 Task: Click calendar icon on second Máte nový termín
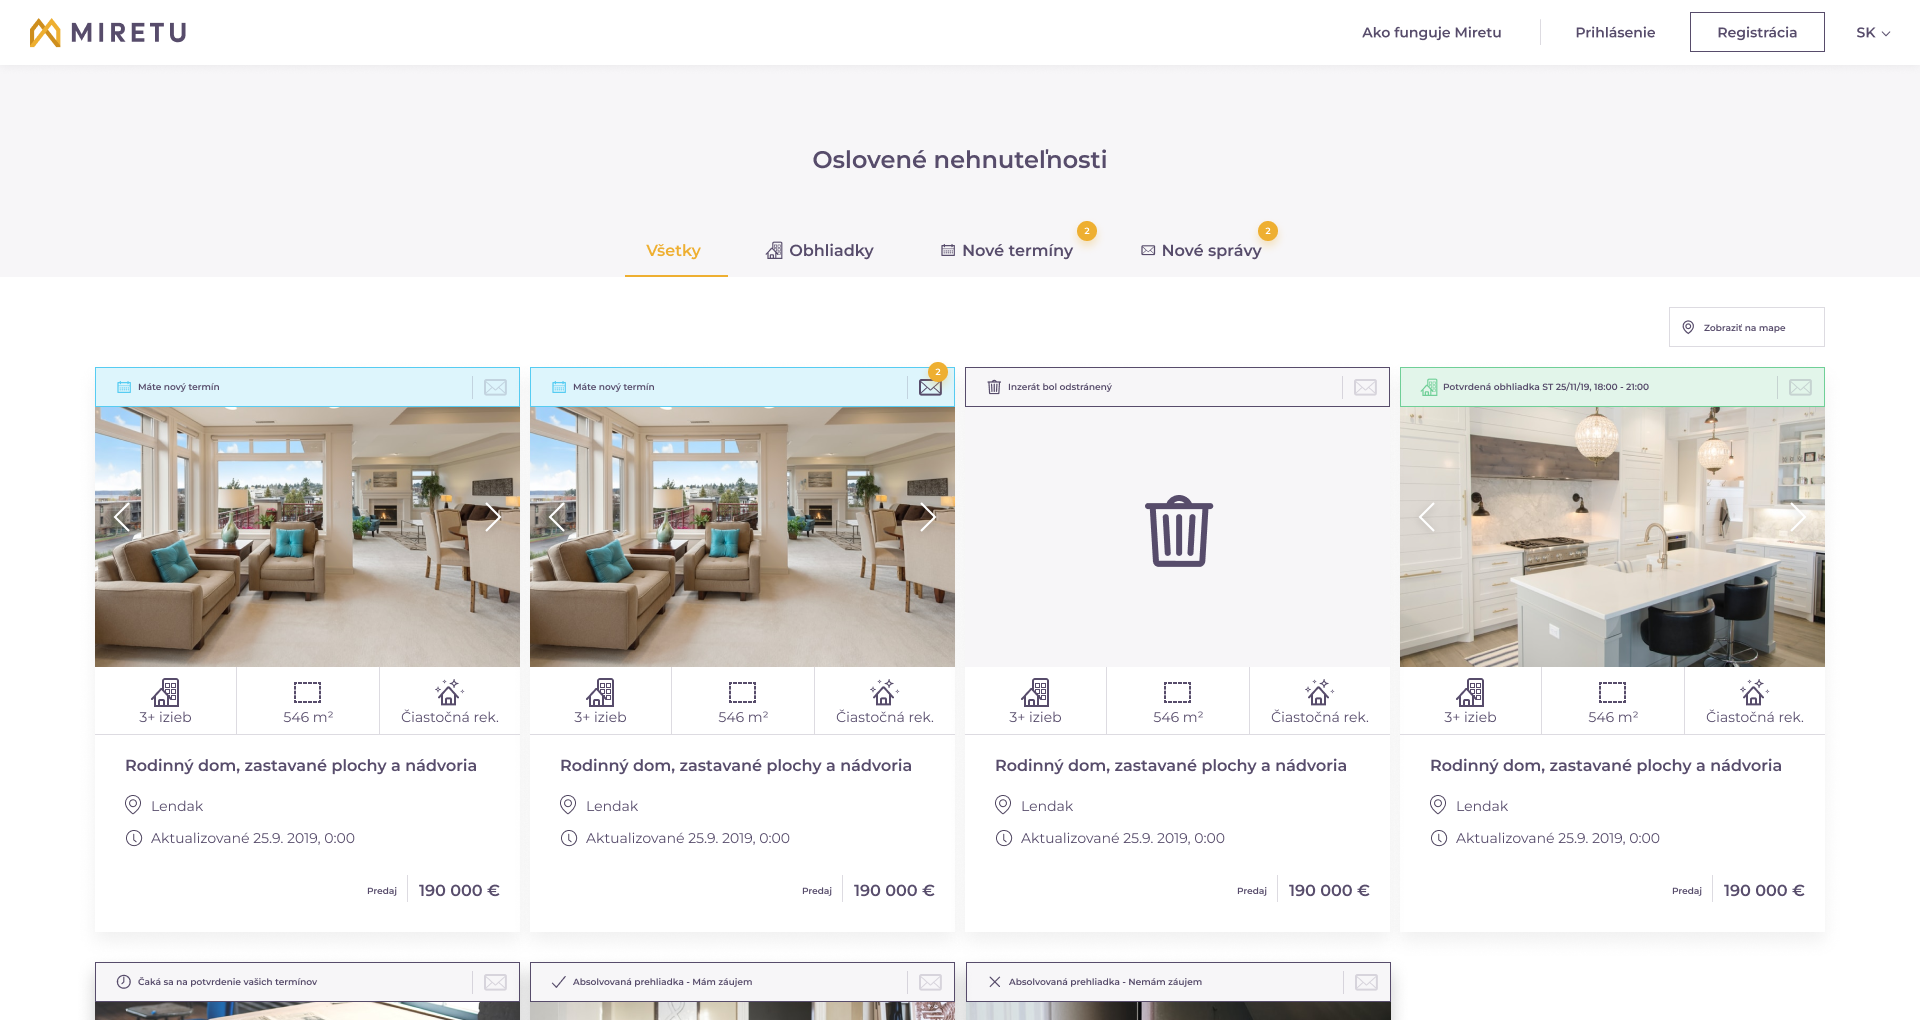coord(559,387)
